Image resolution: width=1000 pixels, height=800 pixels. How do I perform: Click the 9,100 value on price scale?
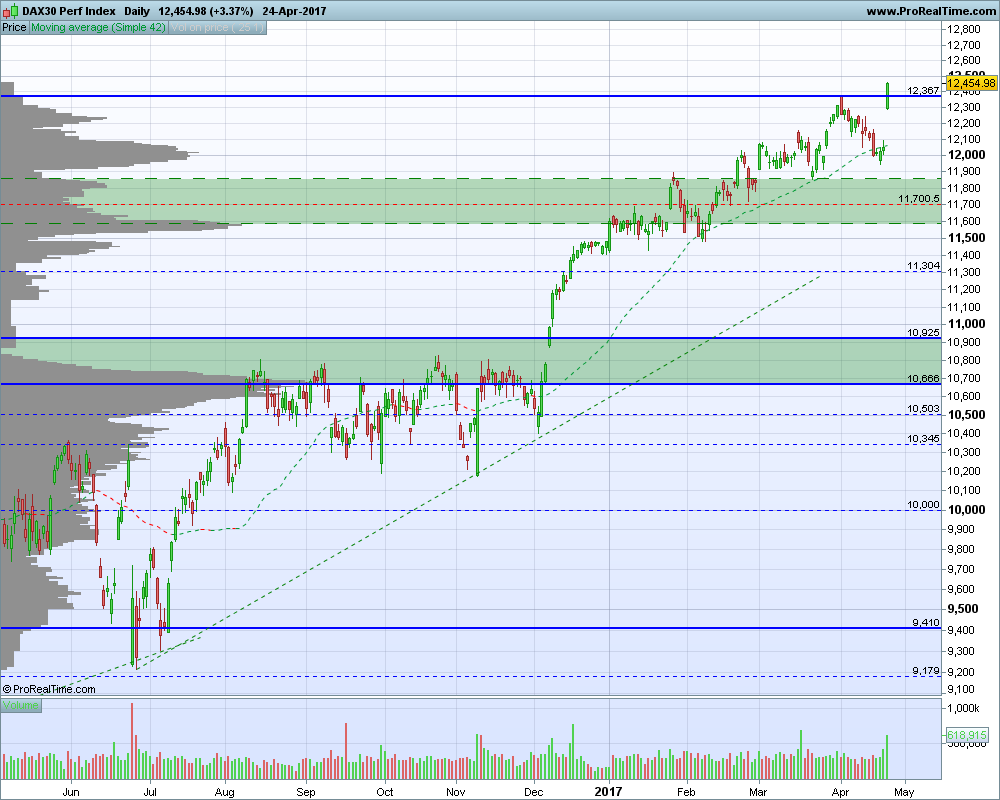961,690
